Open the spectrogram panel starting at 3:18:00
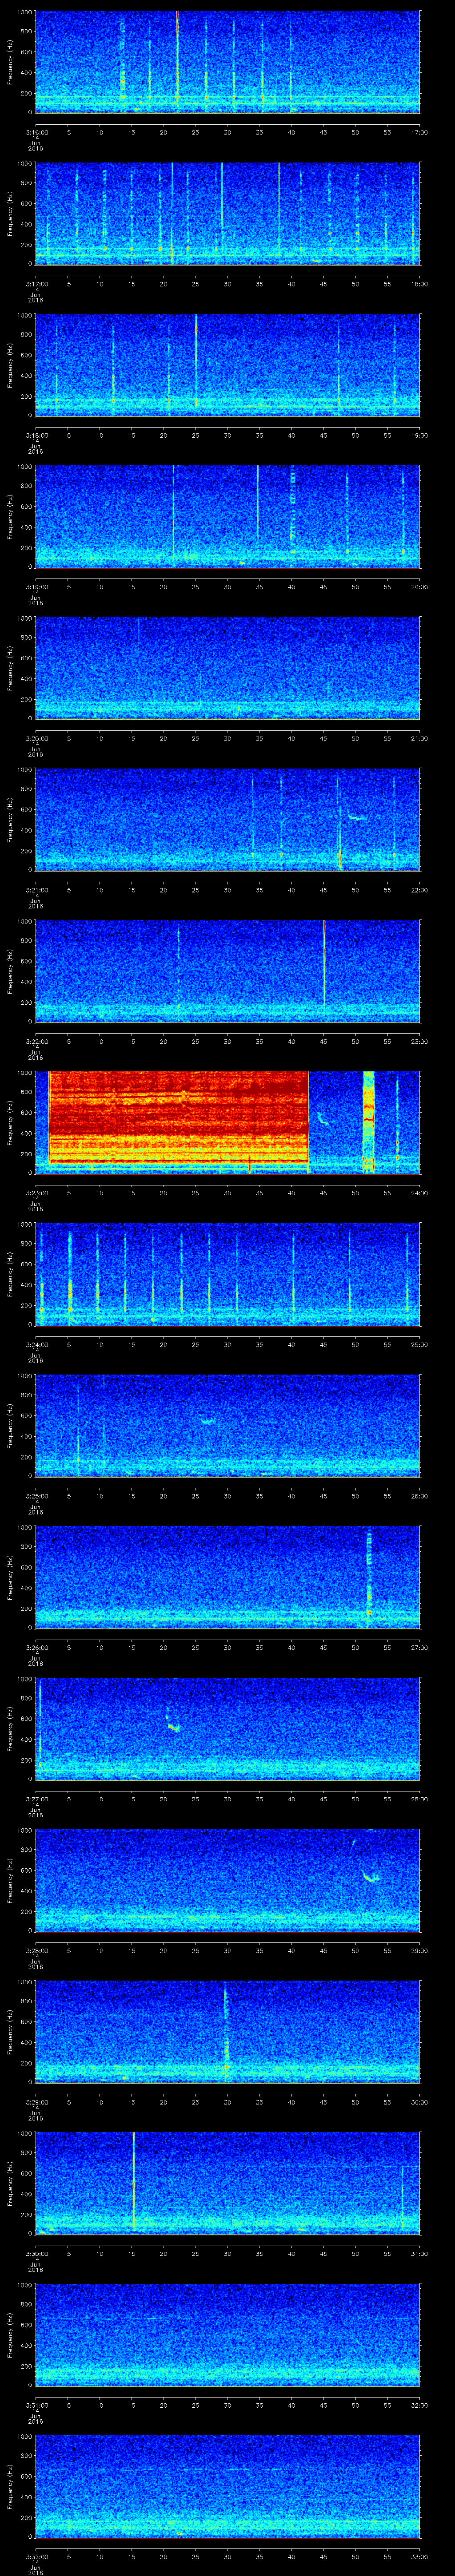Screen dimensions: 455x2576 point(227,365)
